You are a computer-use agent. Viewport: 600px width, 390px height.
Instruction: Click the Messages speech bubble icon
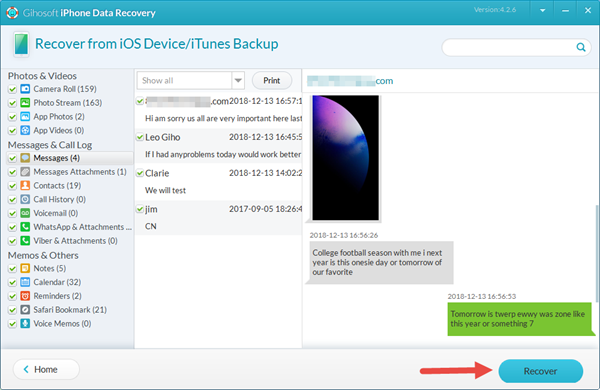[x=25, y=158]
